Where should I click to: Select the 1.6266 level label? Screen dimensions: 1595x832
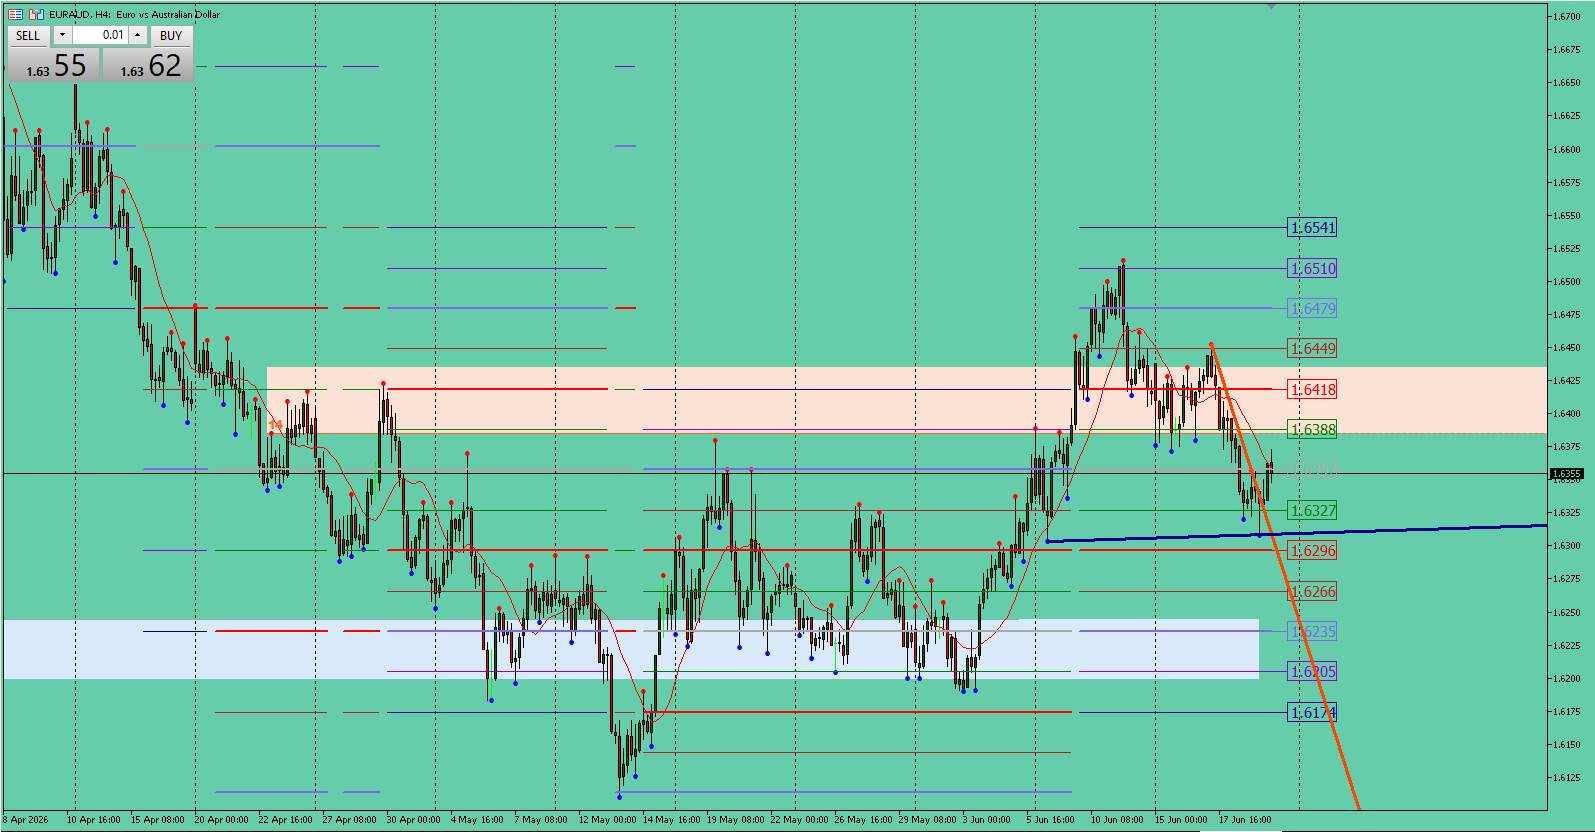(x=1312, y=591)
